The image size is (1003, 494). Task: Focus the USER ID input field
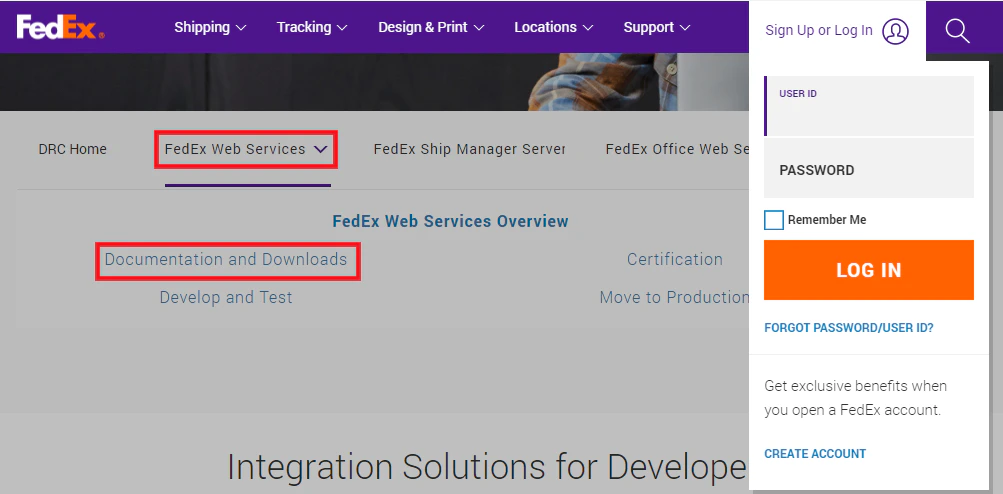(869, 106)
